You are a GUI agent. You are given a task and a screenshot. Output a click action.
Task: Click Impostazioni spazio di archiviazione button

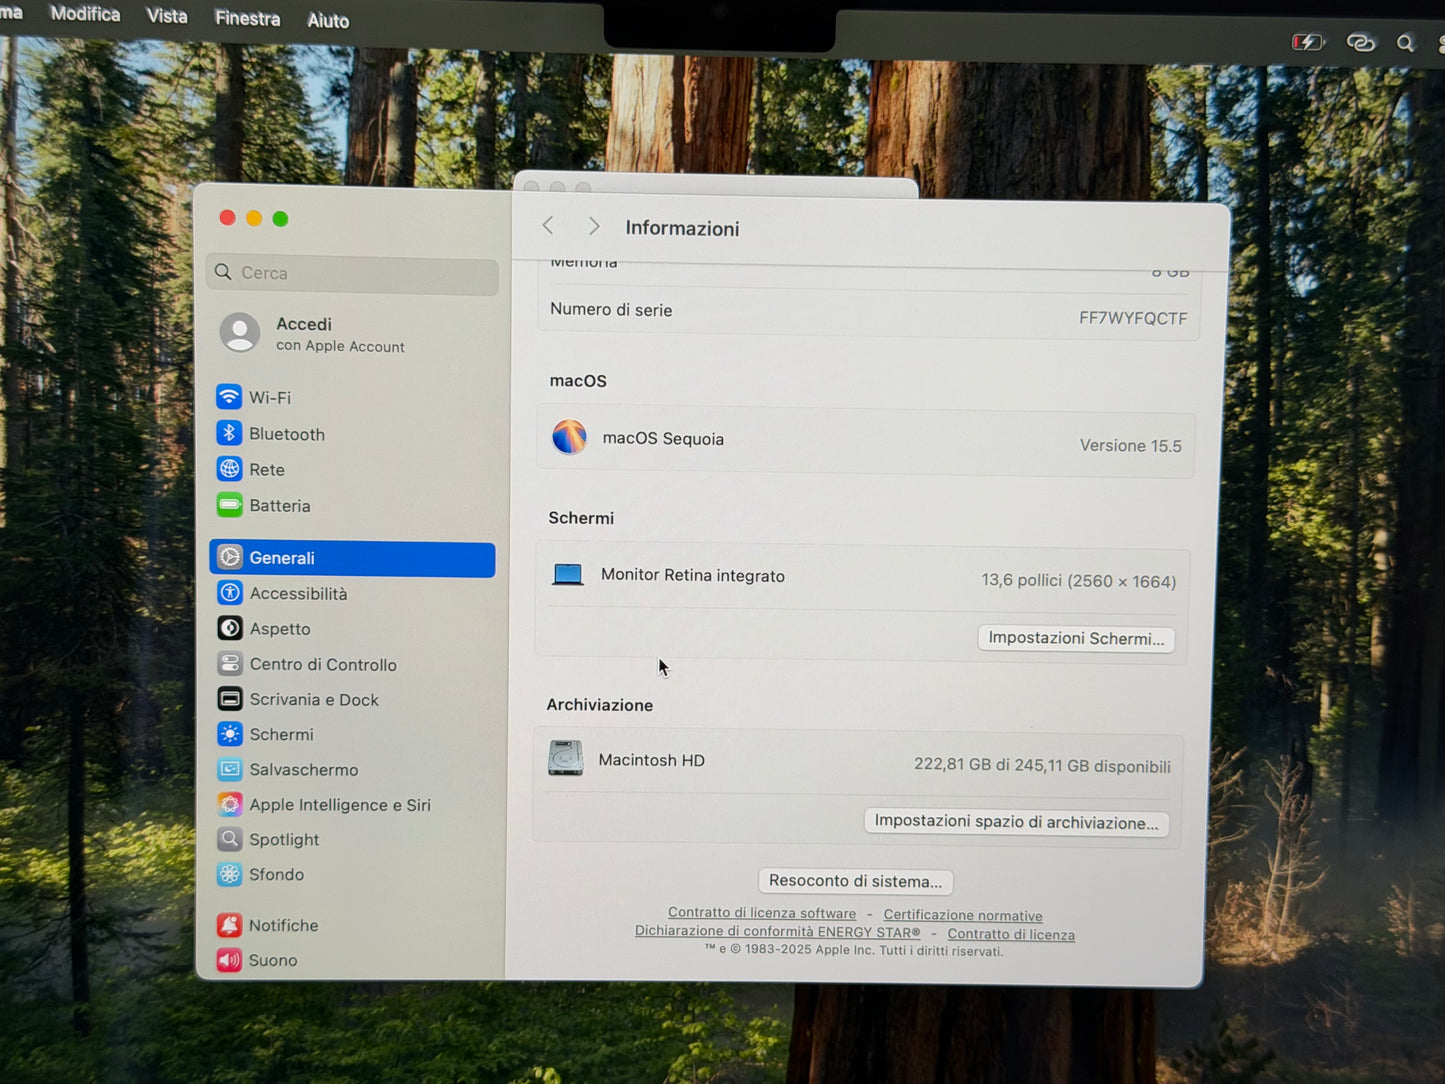tap(1016, 822)
